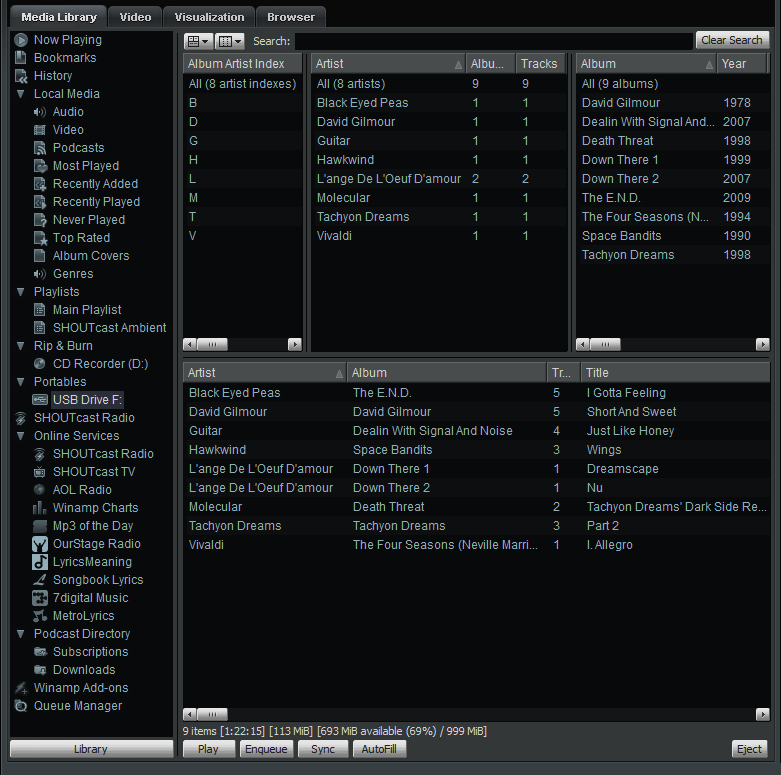The width and height of the screenshot is (781, 775).
Task: Open the view mode dropdown left of Search
Action: [198, 41]
